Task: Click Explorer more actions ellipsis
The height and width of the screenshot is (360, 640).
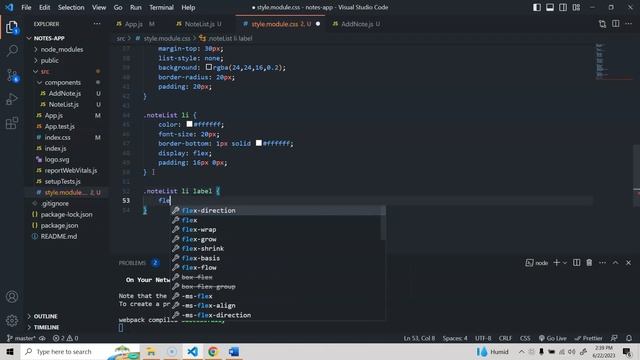Action: [97, 24]
